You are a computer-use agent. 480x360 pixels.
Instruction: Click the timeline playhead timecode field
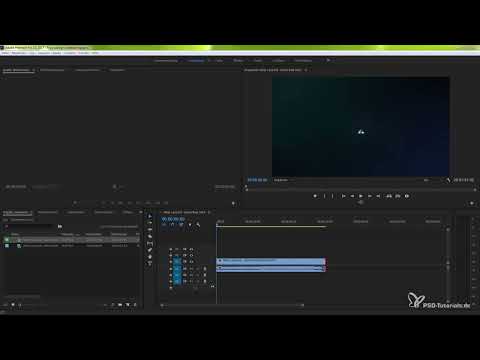173,219
